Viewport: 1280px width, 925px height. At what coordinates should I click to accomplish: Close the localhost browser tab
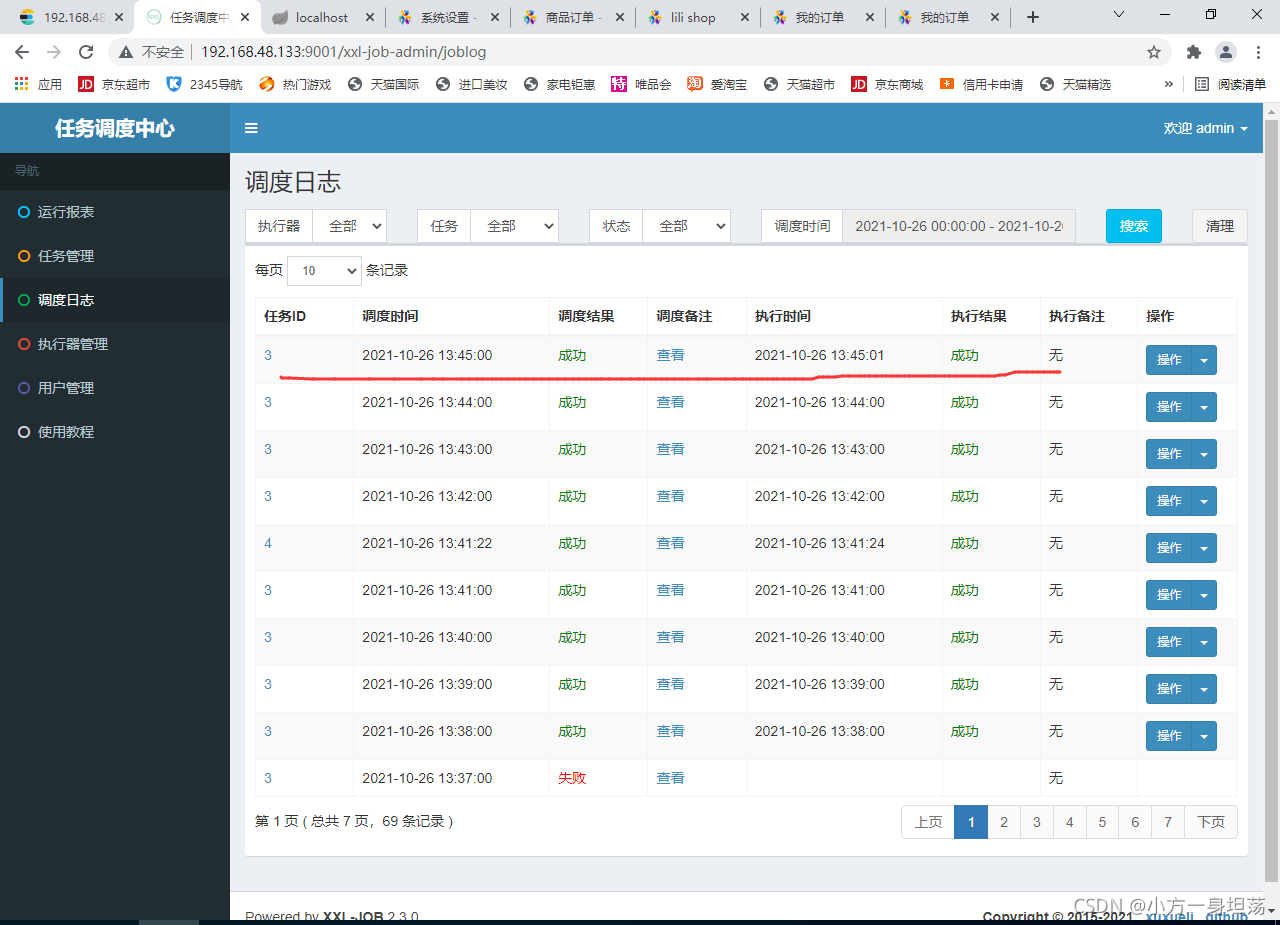pyautogui.click(x=369, y=17)
